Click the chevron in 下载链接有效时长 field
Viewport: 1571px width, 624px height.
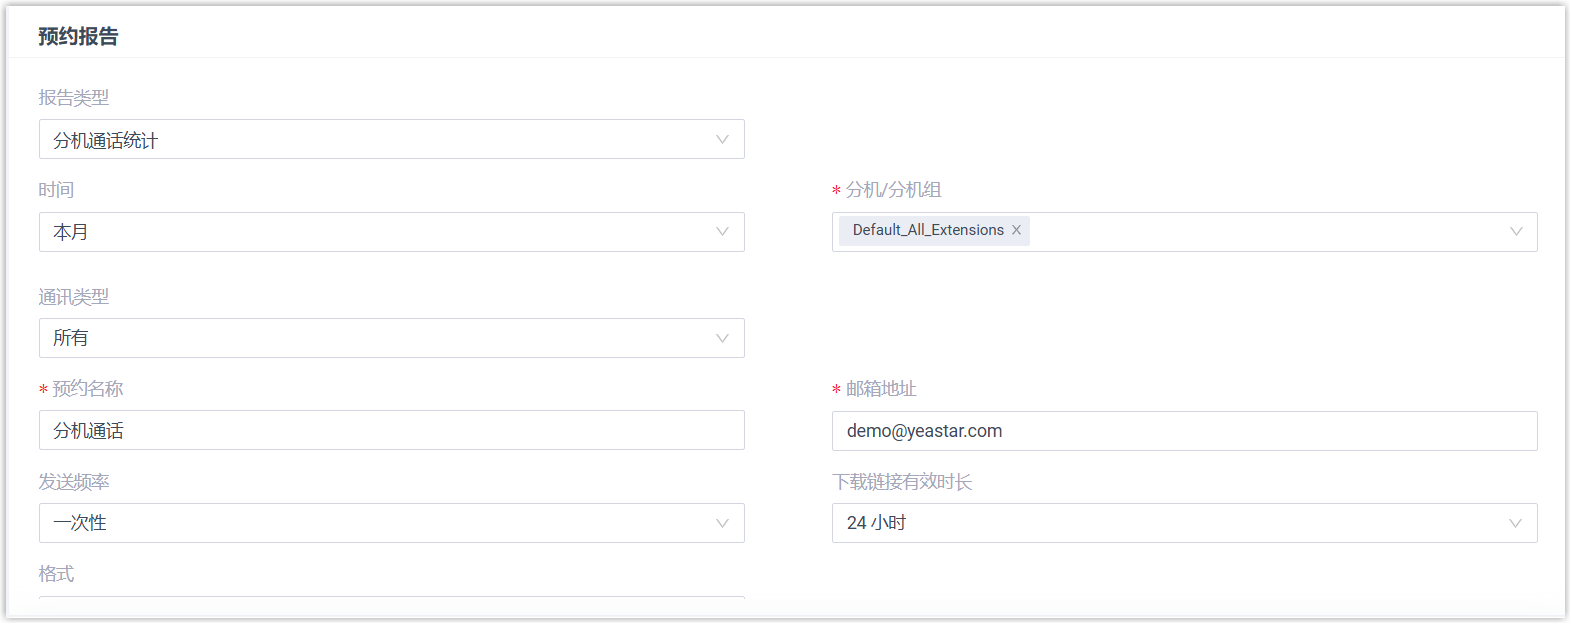(x=1515, y=523)
